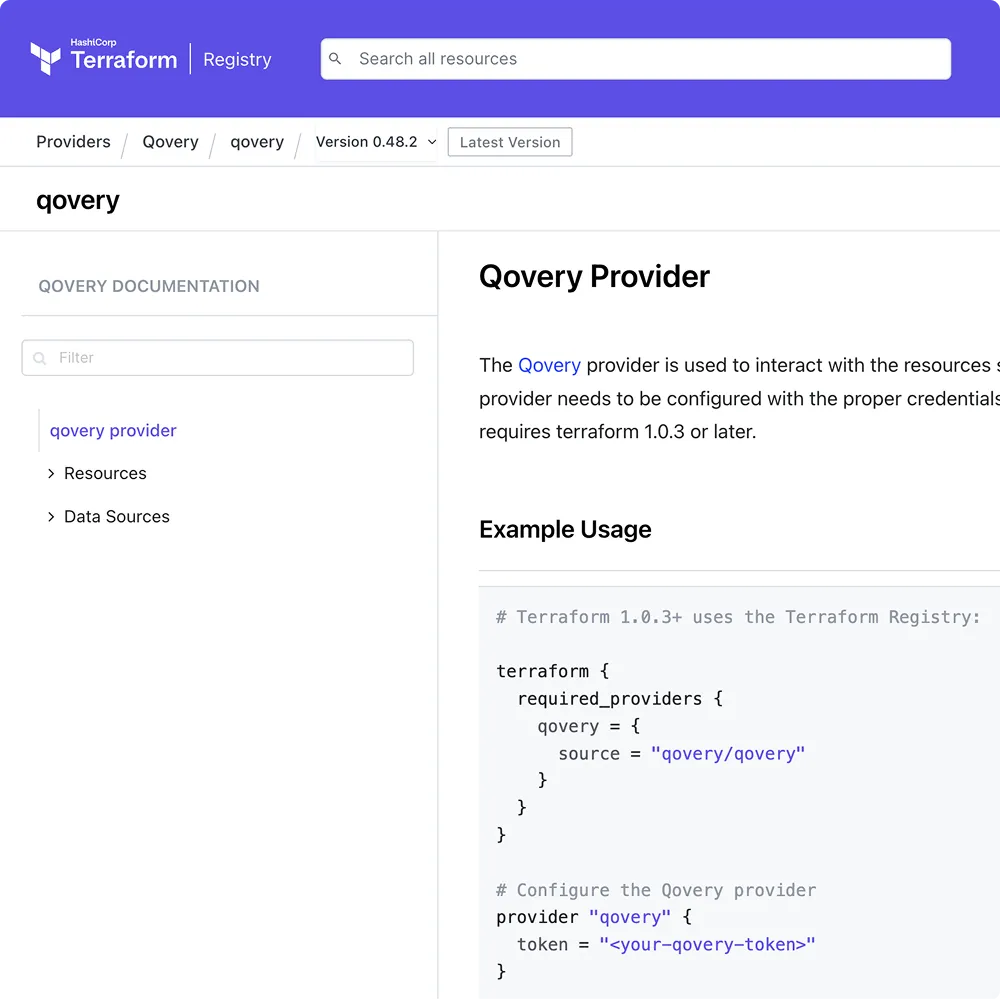Open the Qovery namespace breadcrumb

(x=170, y=142)
